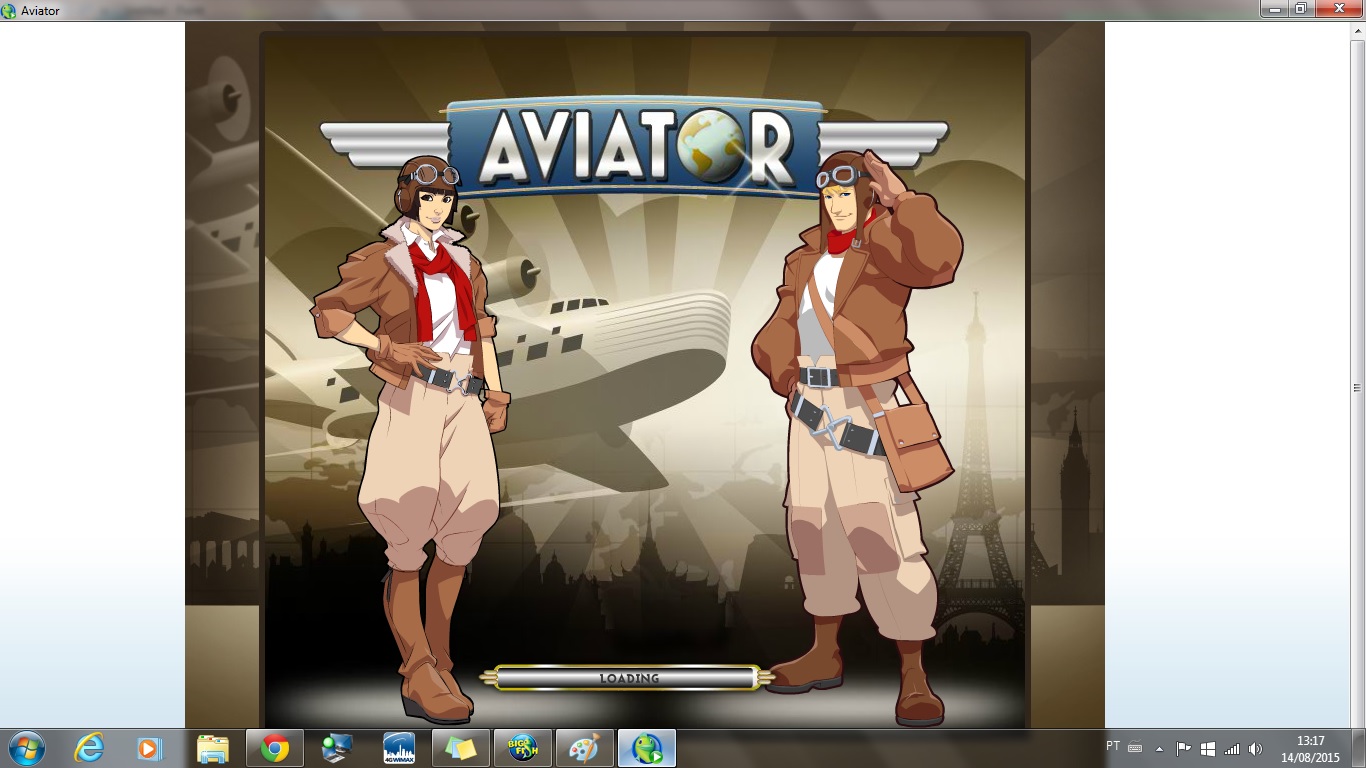This screenshot has width=1366, height=768.
Task: Click the PT input language indicator
Action: (1113, 746)
